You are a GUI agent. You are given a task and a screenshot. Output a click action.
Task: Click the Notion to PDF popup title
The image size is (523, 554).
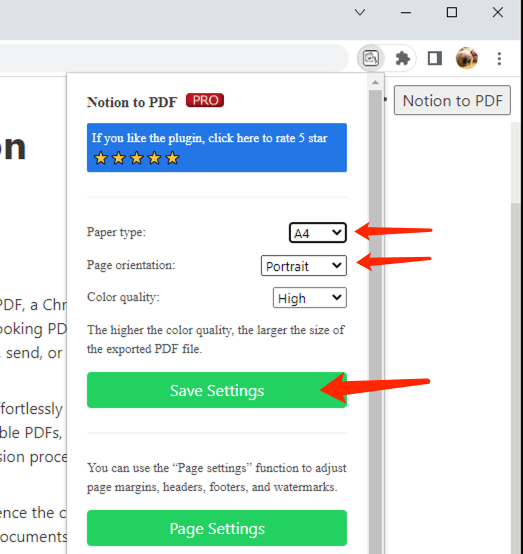coord(132,102)
